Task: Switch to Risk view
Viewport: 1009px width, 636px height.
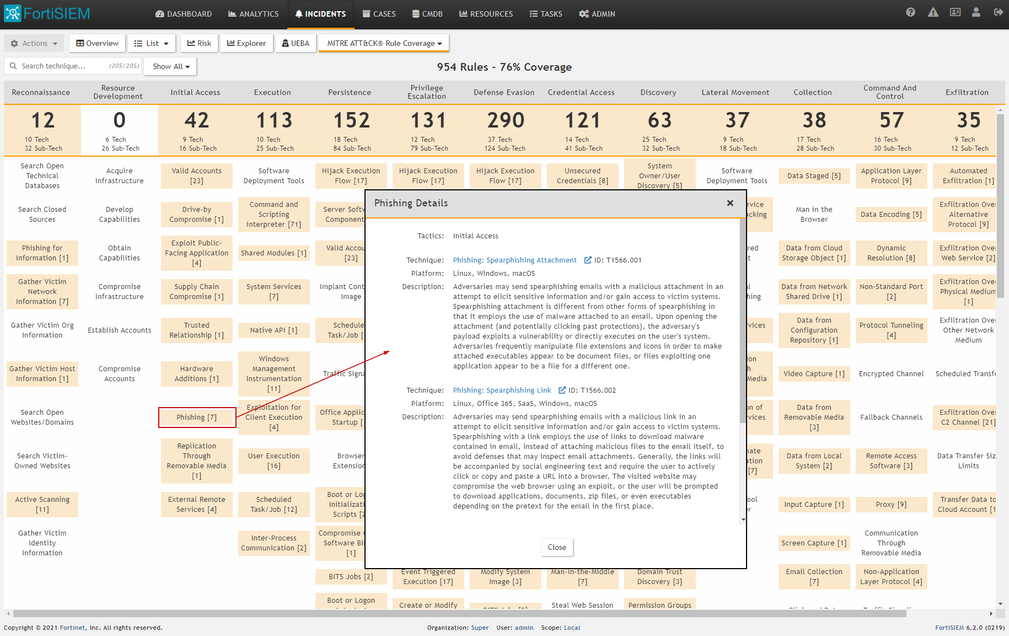Action: 199,43
